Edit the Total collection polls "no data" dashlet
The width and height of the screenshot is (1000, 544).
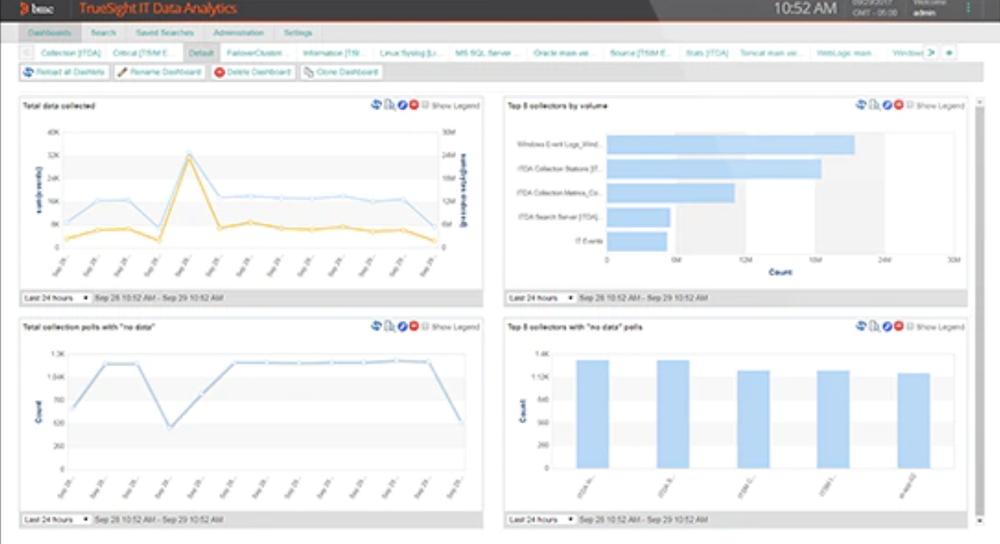402,326
